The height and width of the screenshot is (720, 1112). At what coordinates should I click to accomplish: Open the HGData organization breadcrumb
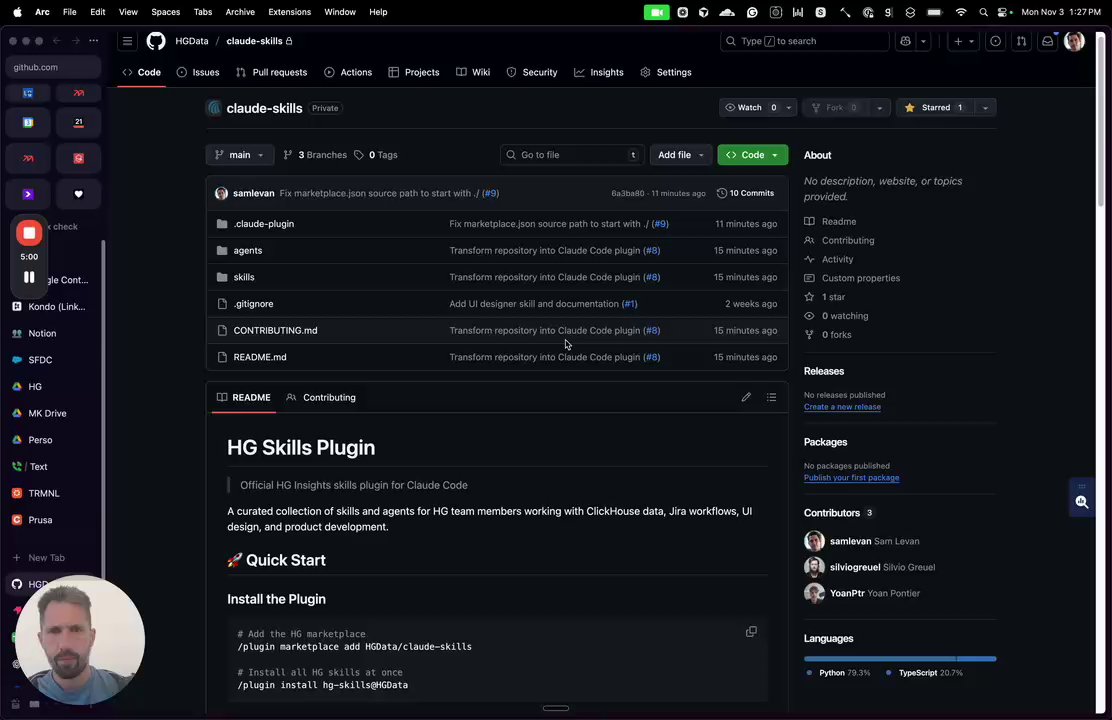(x=192, y=41)
